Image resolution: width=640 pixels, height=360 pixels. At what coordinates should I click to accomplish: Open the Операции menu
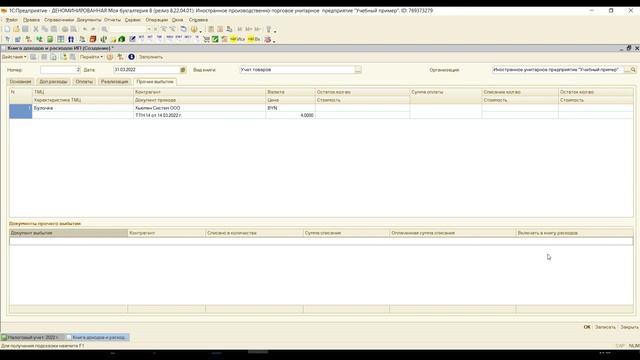tap(157, 20)
